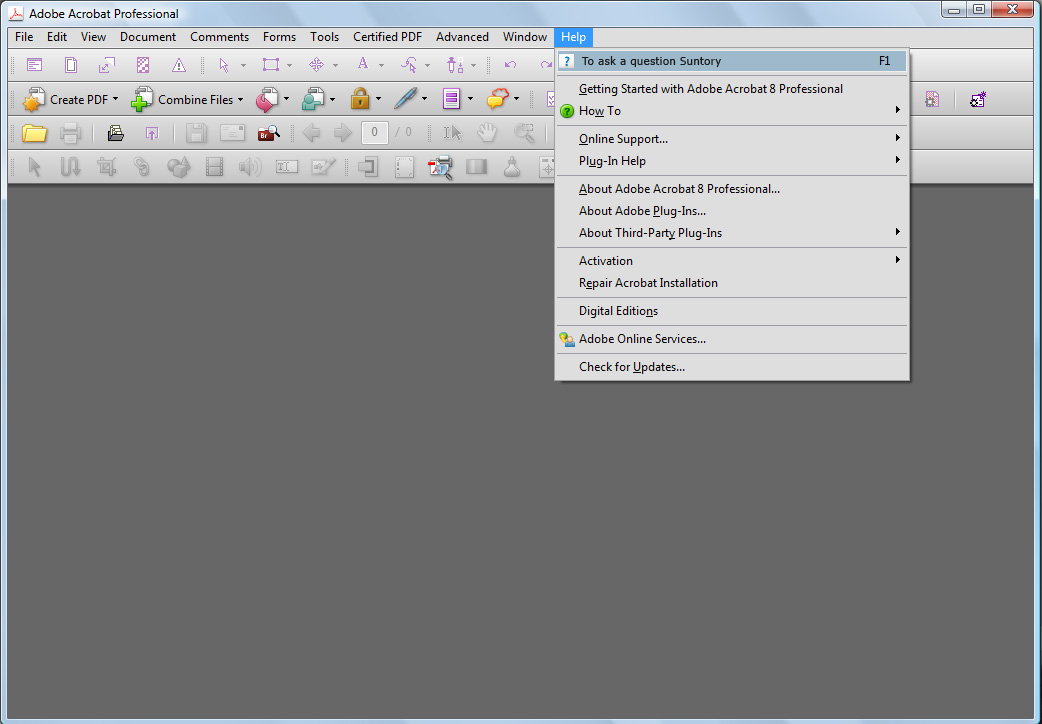Expand the Secure padlock dropdown arrow
Image resolution: width=1042 pixels, height=724 pixels.
click(378, 100)
